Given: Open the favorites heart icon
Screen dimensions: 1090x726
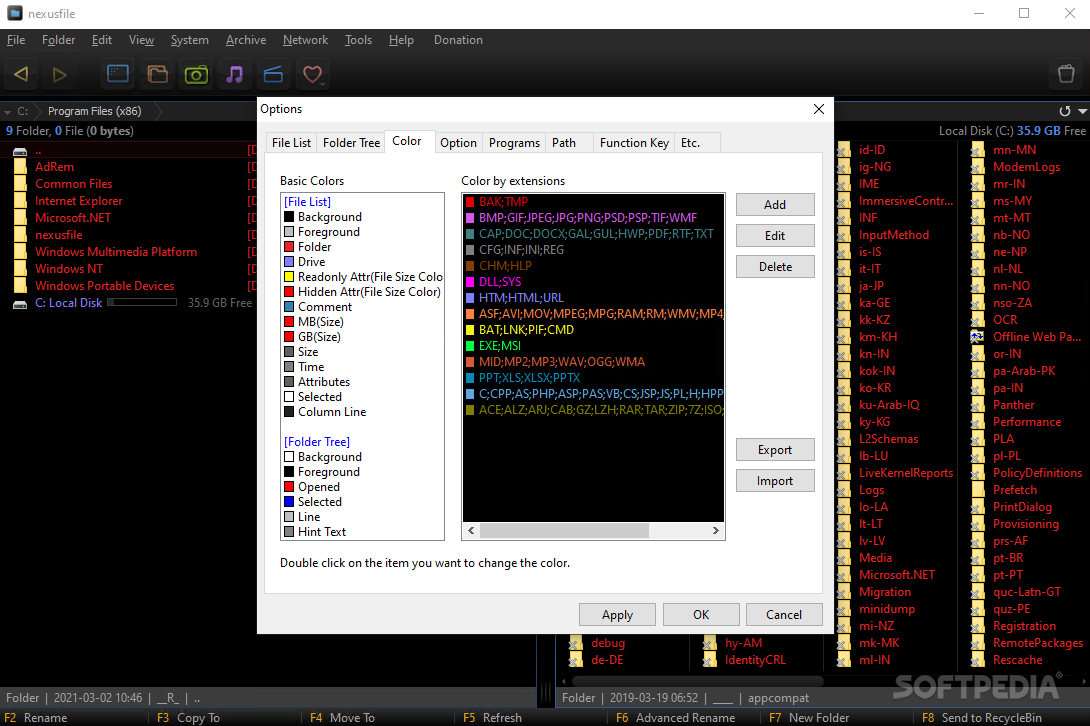Looking at the screenshot, I should [x=312, y=74].
